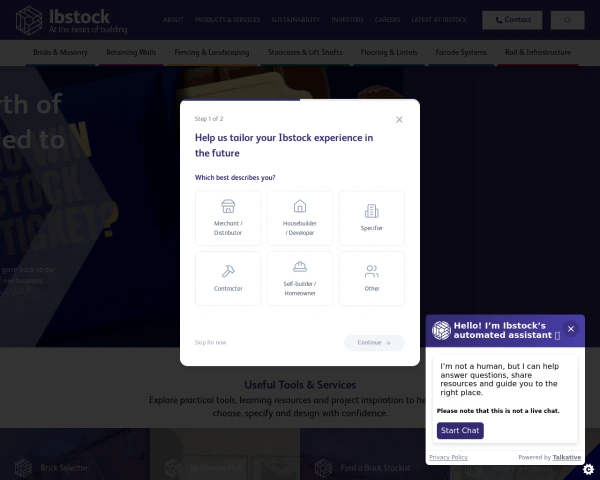Click the Brick Selector tile logo icon
600x480 pixels.
(x=23, y=468)
